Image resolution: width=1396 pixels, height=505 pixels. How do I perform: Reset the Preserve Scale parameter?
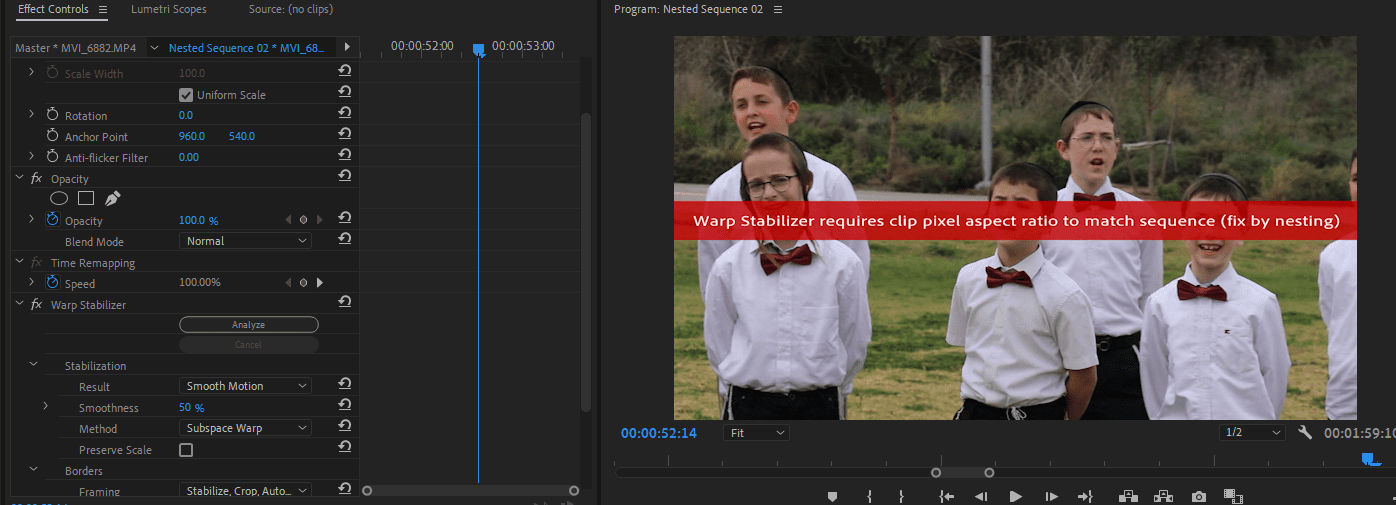coord(344,448)
